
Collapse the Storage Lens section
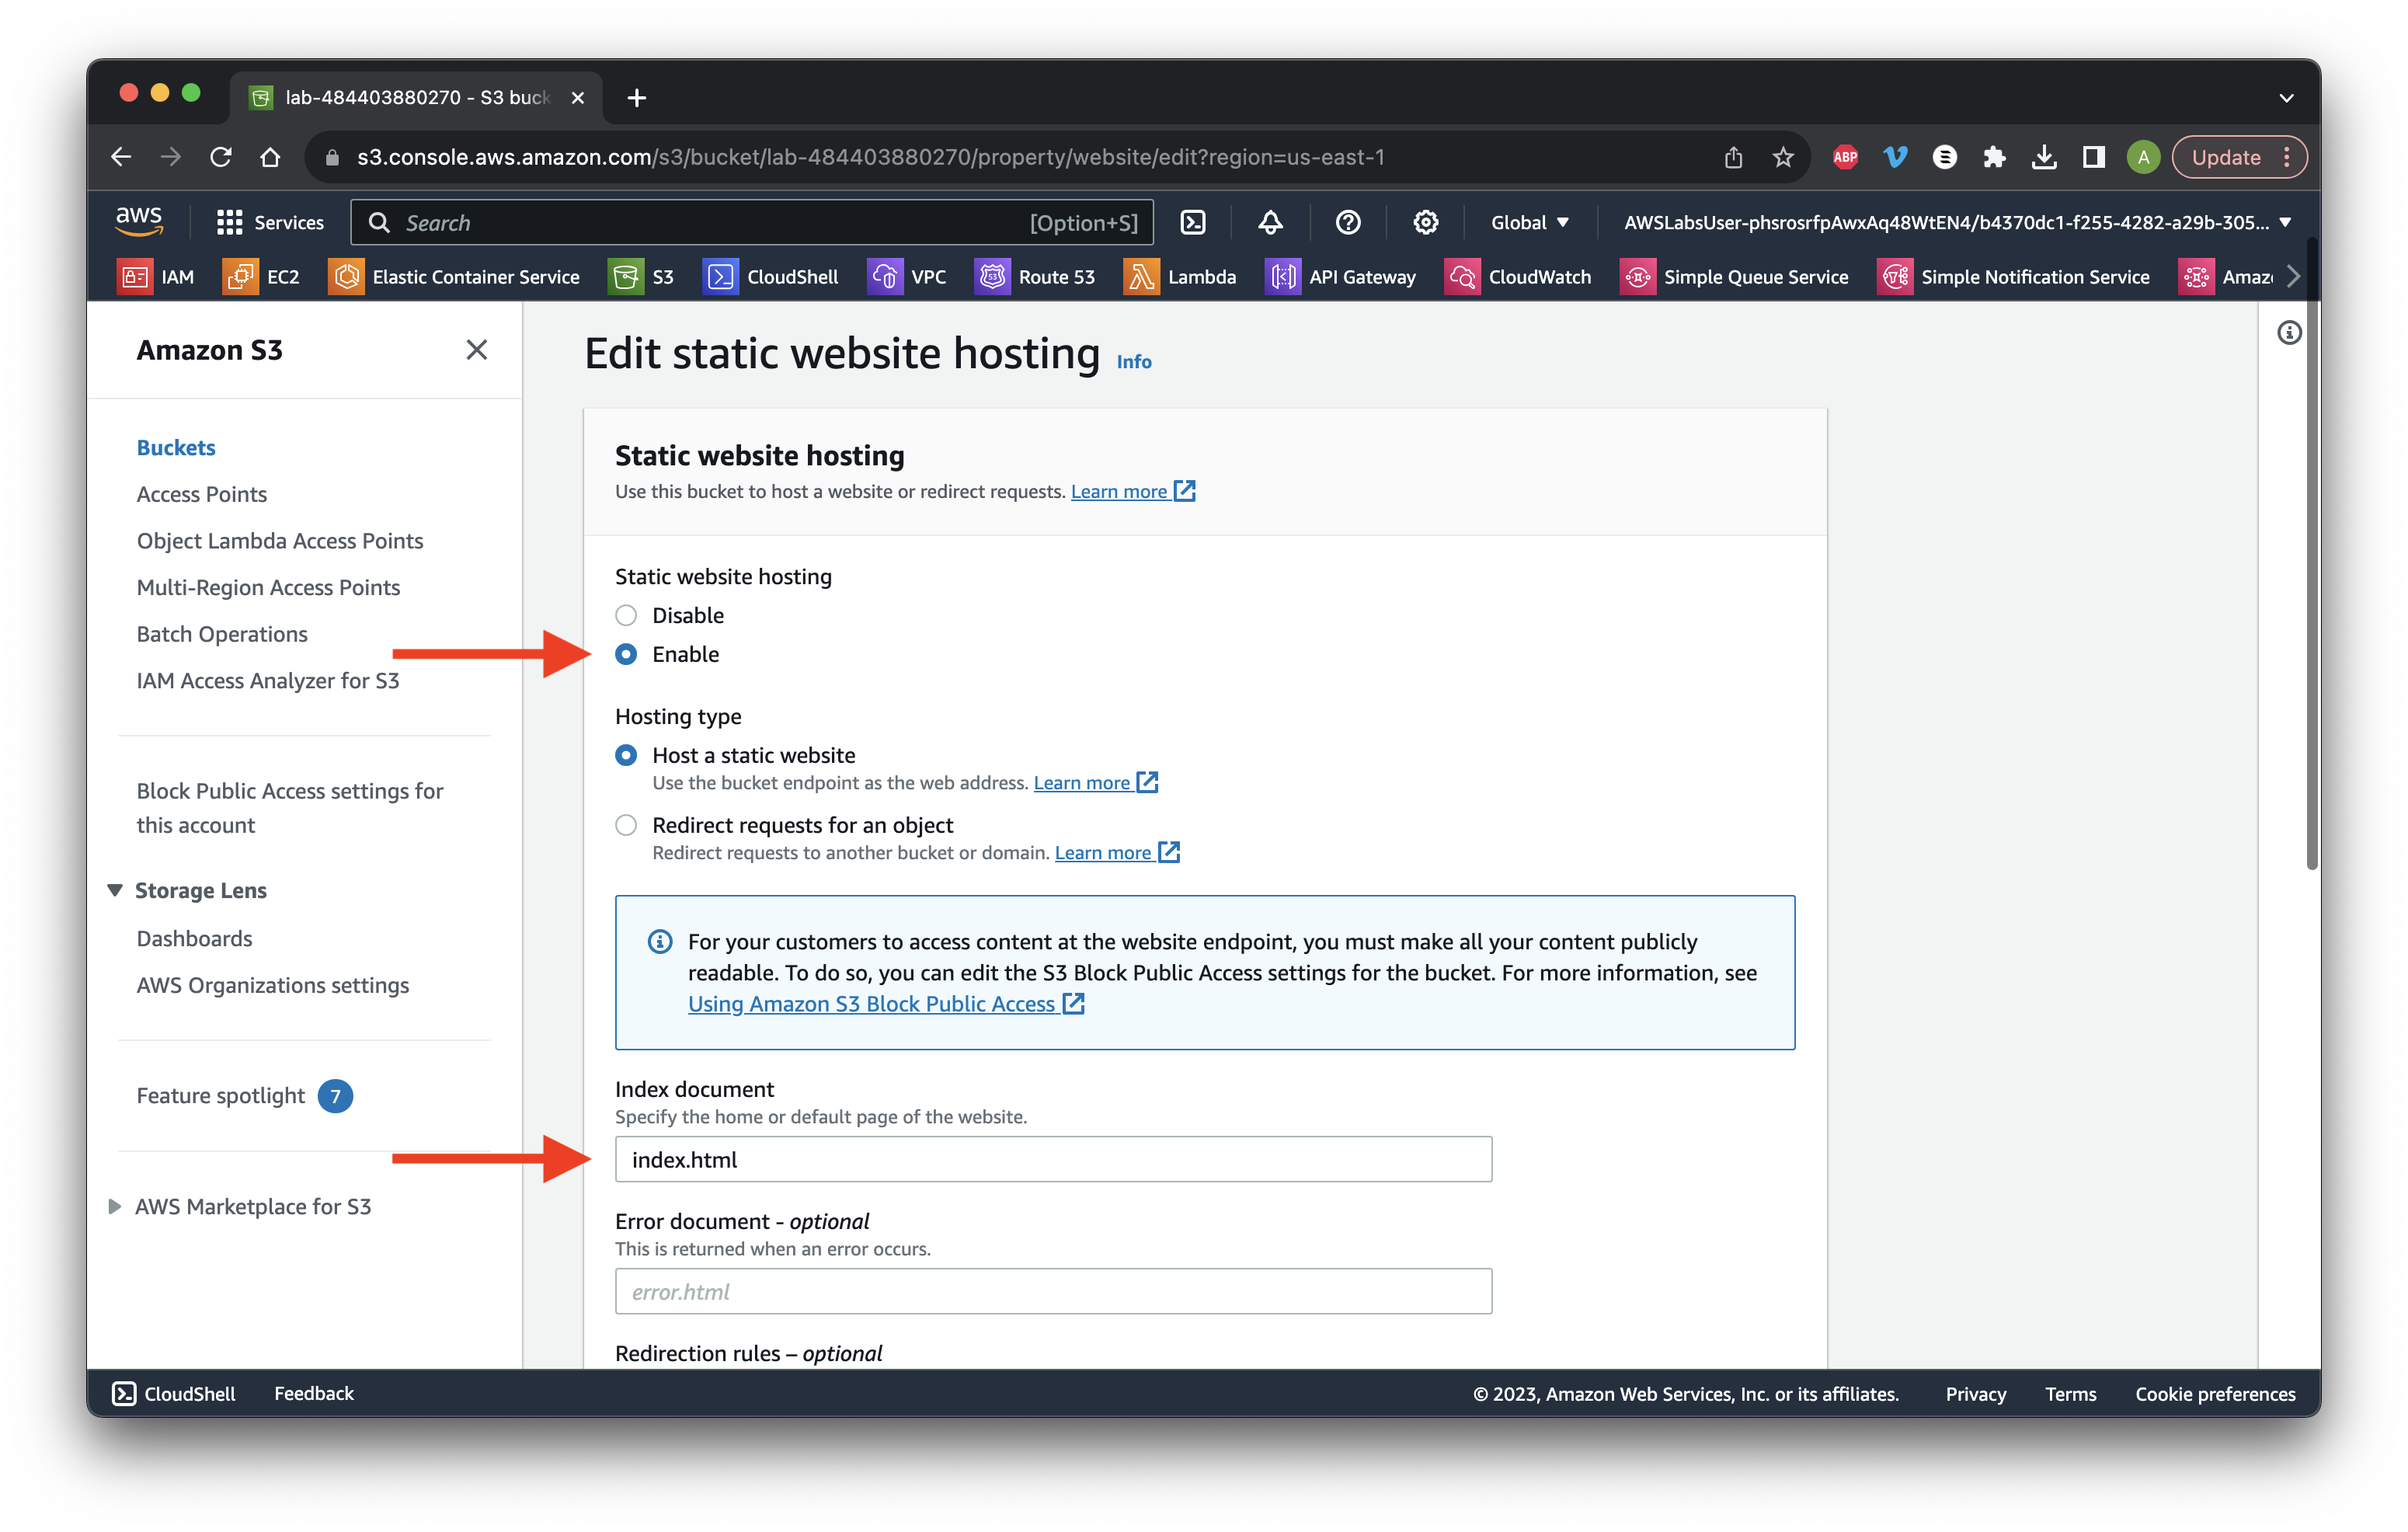[x=115, y=890]
